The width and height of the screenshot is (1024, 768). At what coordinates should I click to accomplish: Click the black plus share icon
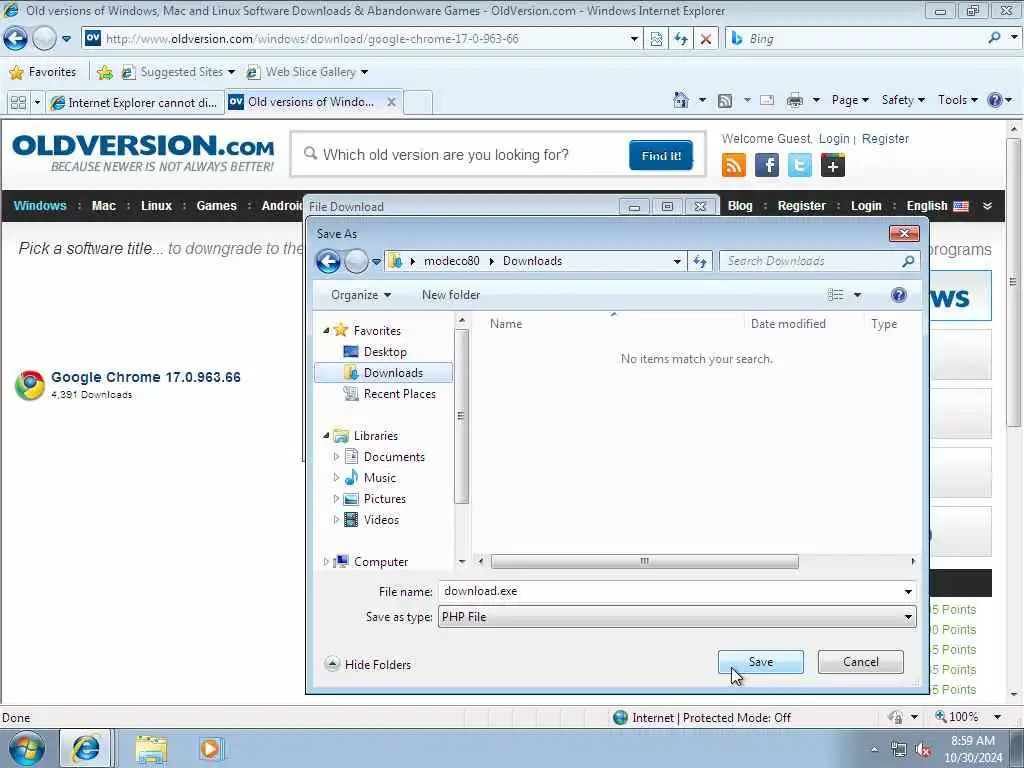point(833,165)
